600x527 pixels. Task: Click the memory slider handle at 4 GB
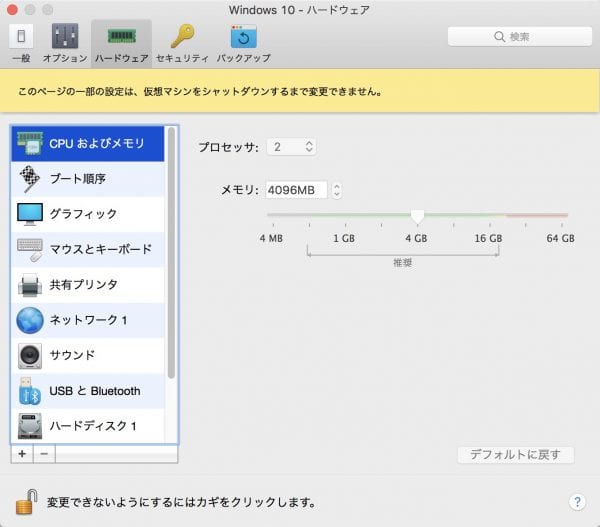417,216
